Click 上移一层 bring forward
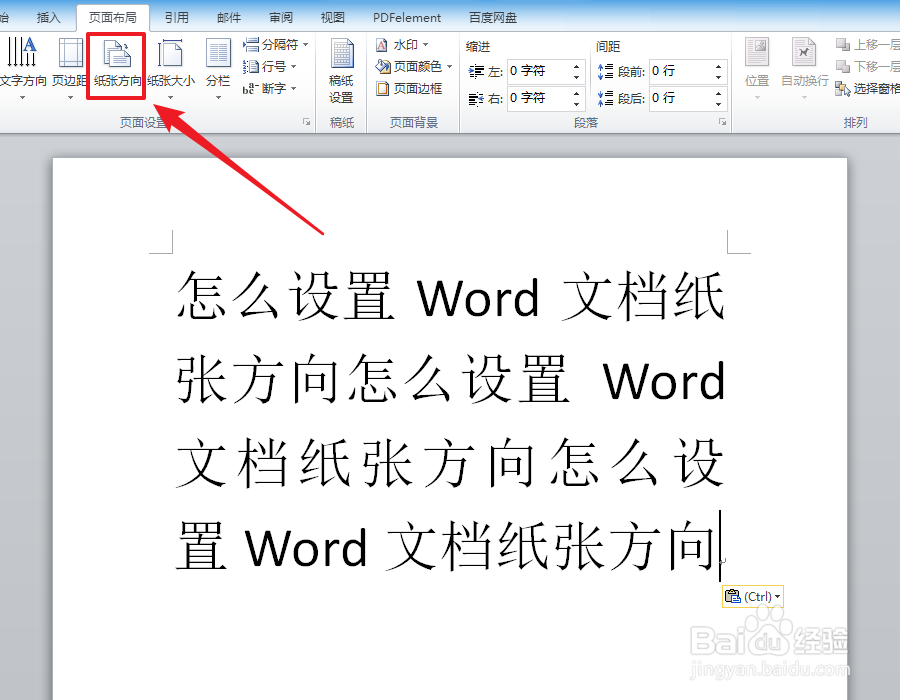Viewport: 900px width, 700px height. pos(867,45)
